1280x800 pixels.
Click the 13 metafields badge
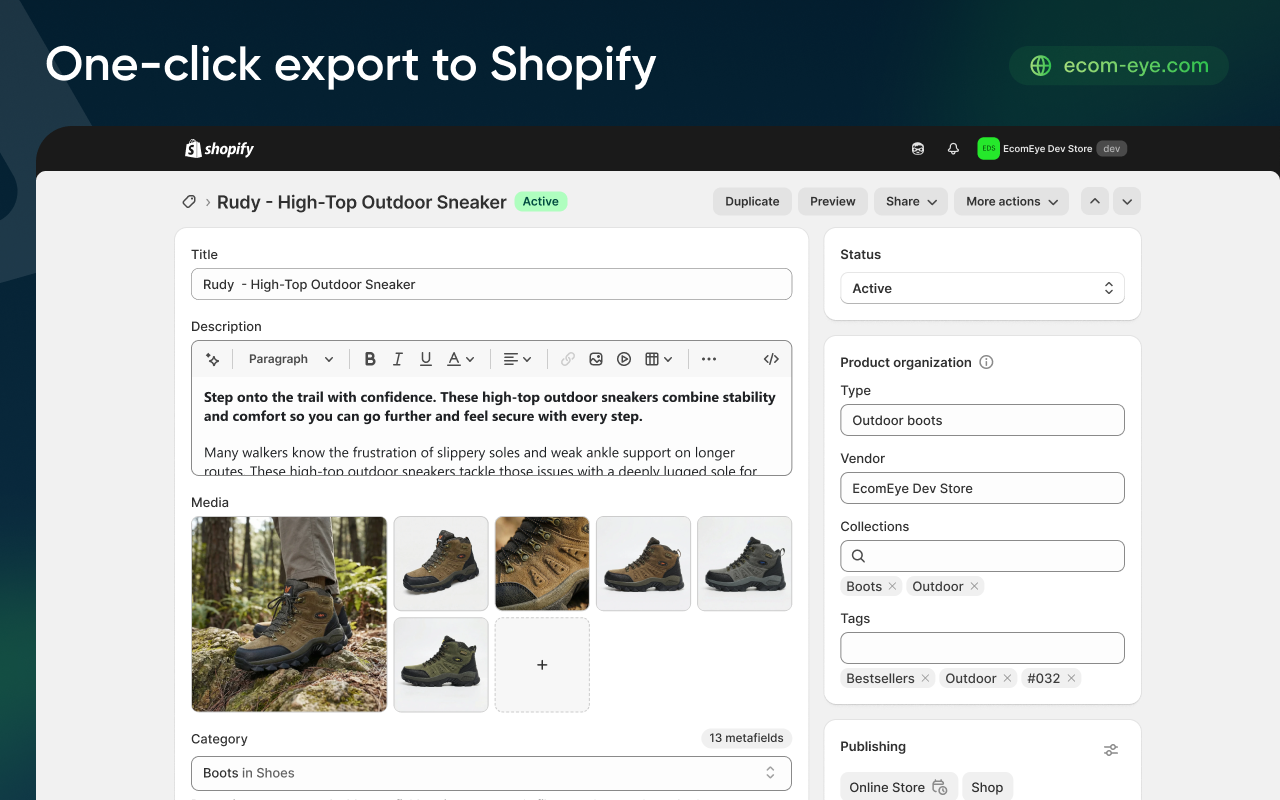coord(746,738)
